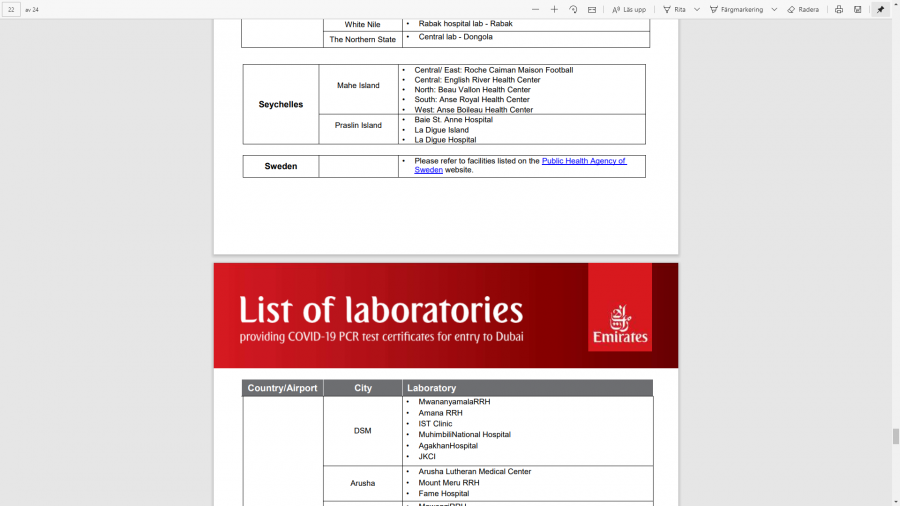Save the PDF document
This screenshot has width=900, height=506.
(858, 9)
